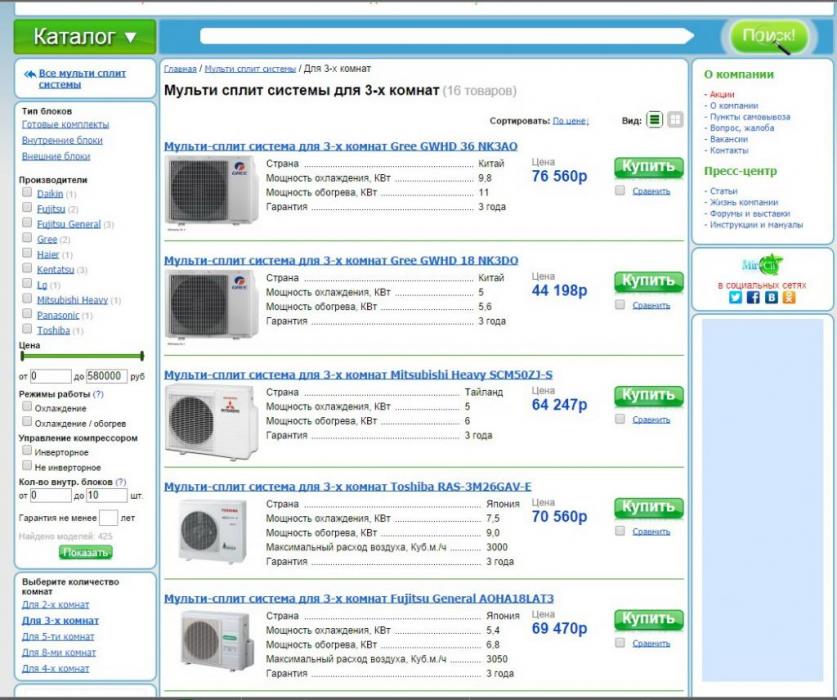Open the Twitter social icon
This screenshot has height=700, width=837.
click(735, 297)
